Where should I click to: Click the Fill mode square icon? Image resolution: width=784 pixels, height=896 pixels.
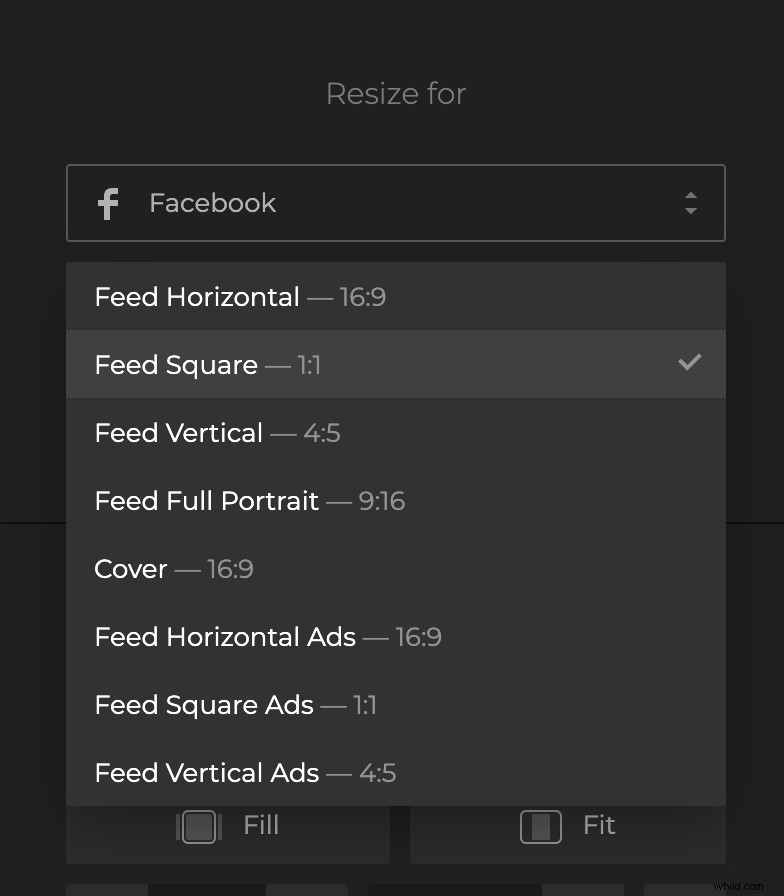point(198,826)
